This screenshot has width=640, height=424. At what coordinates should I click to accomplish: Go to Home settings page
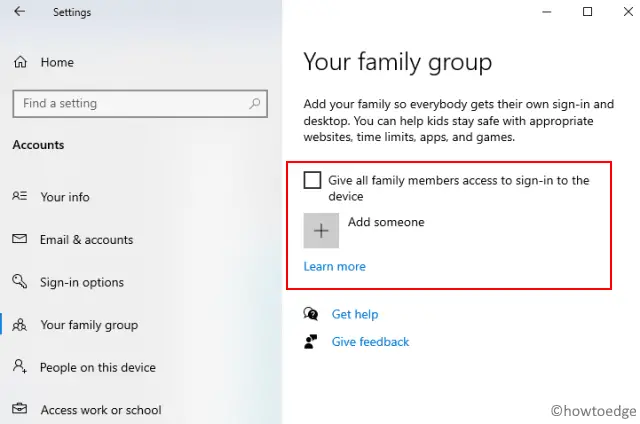57,62
